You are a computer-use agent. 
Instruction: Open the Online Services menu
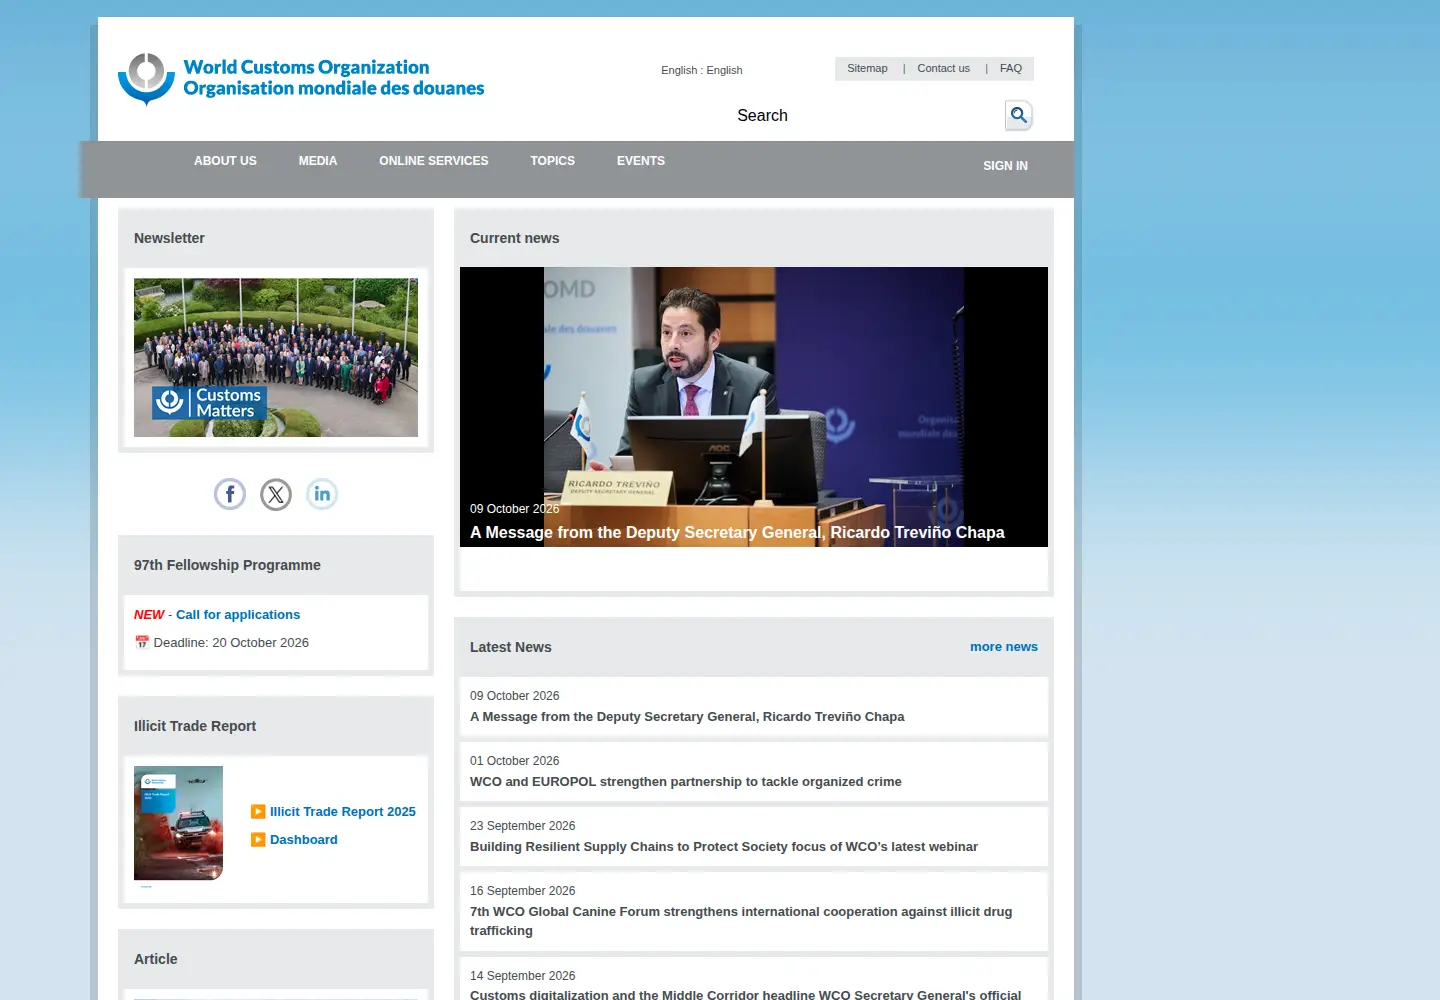pos(434,161)
